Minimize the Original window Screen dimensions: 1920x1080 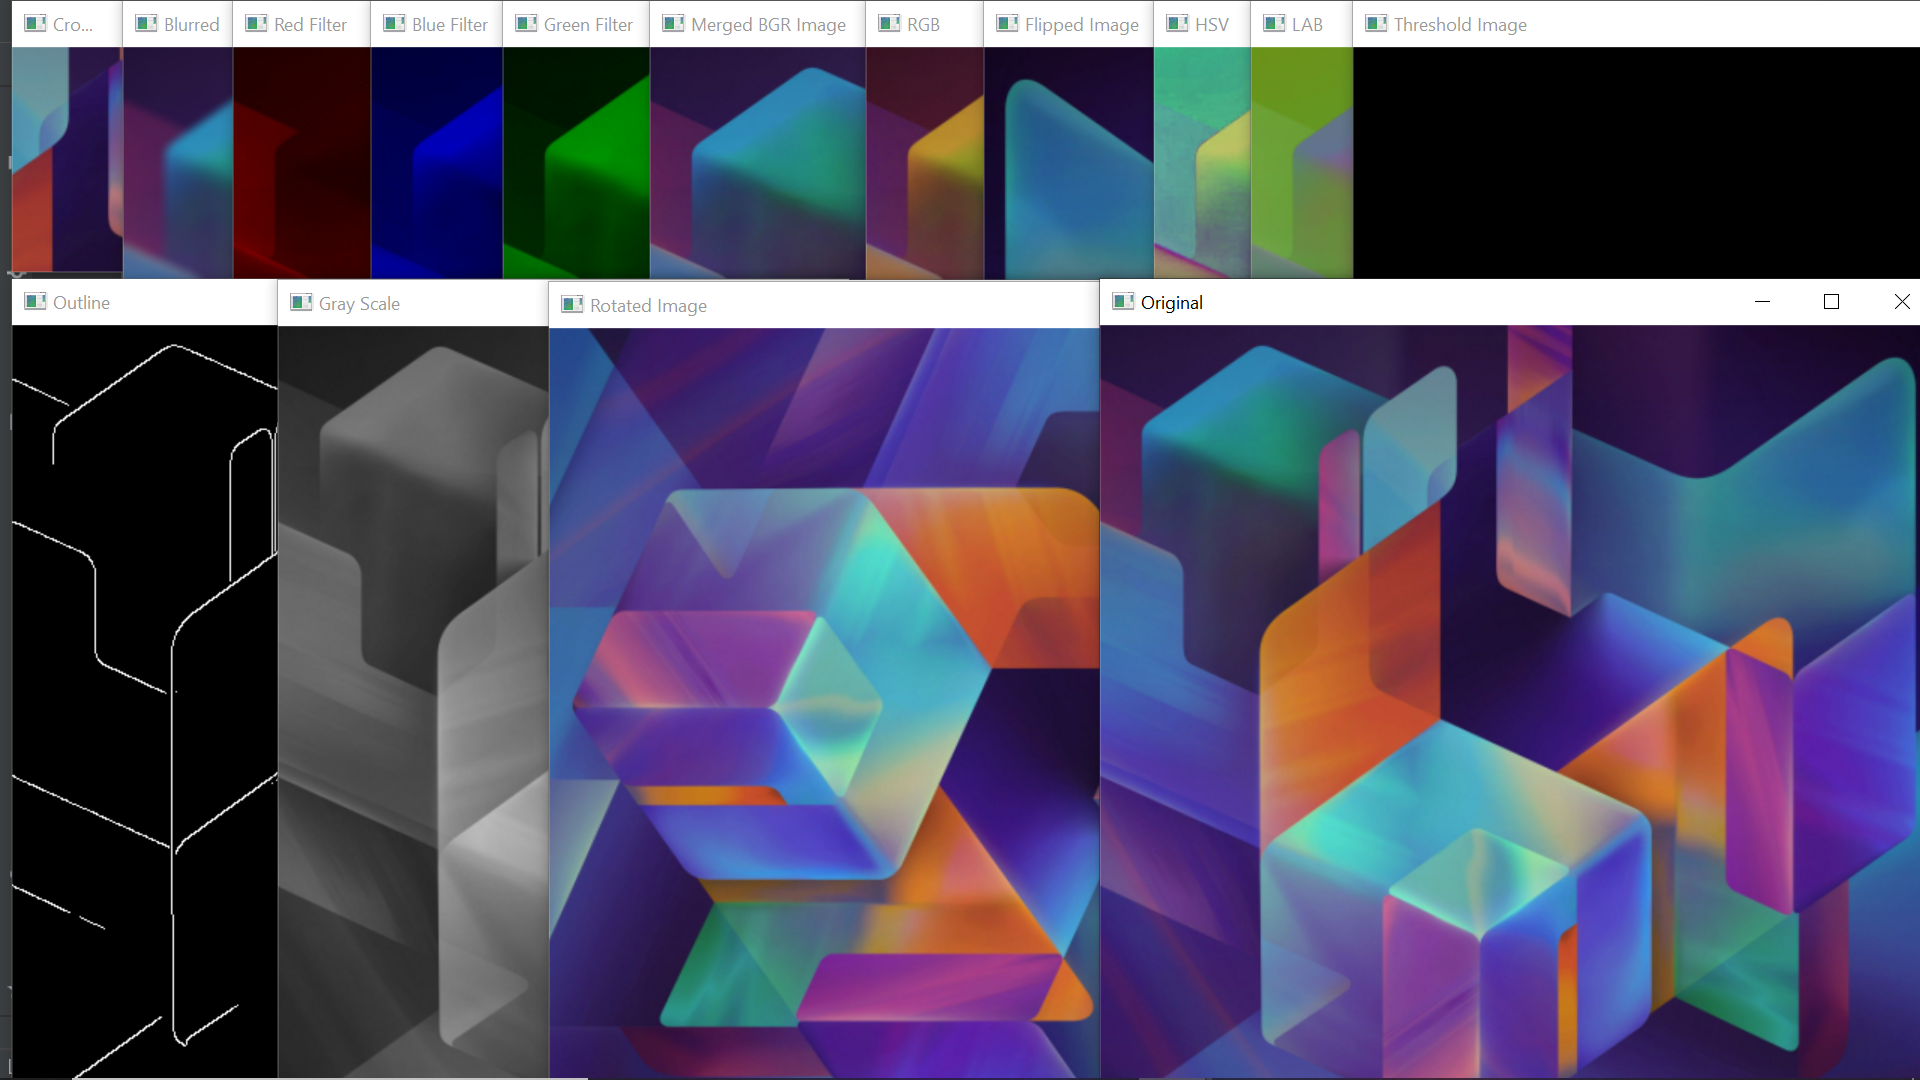point(1762,302)
